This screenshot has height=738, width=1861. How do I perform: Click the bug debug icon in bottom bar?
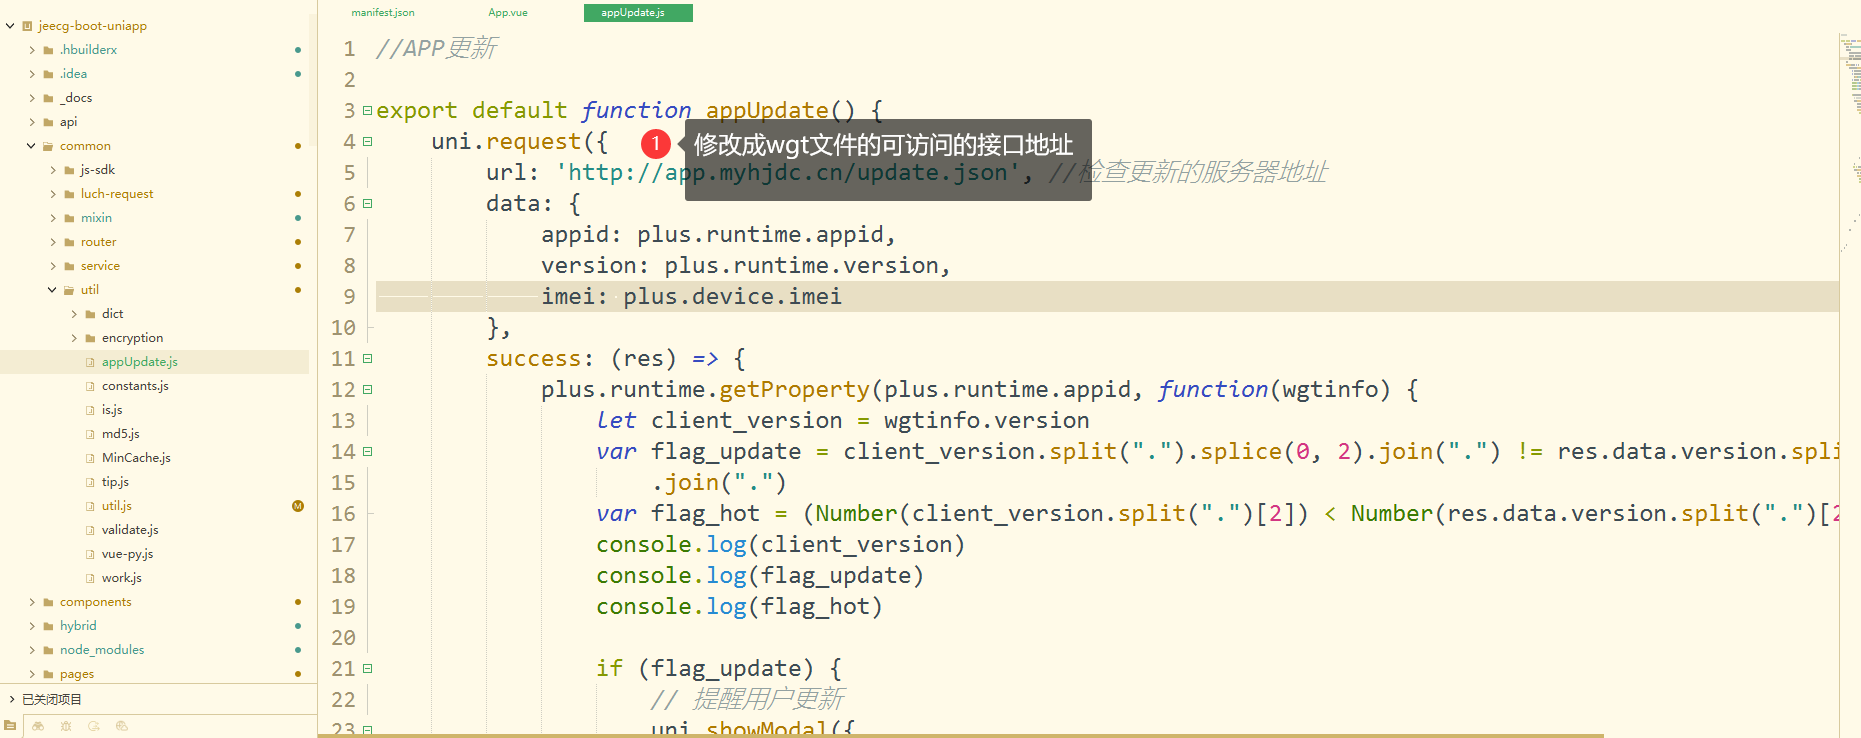point(66,726)
